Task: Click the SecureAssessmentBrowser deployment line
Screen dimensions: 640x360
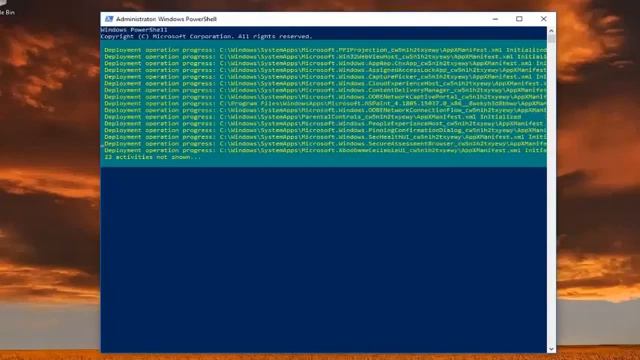Action: tap(325, 144)
